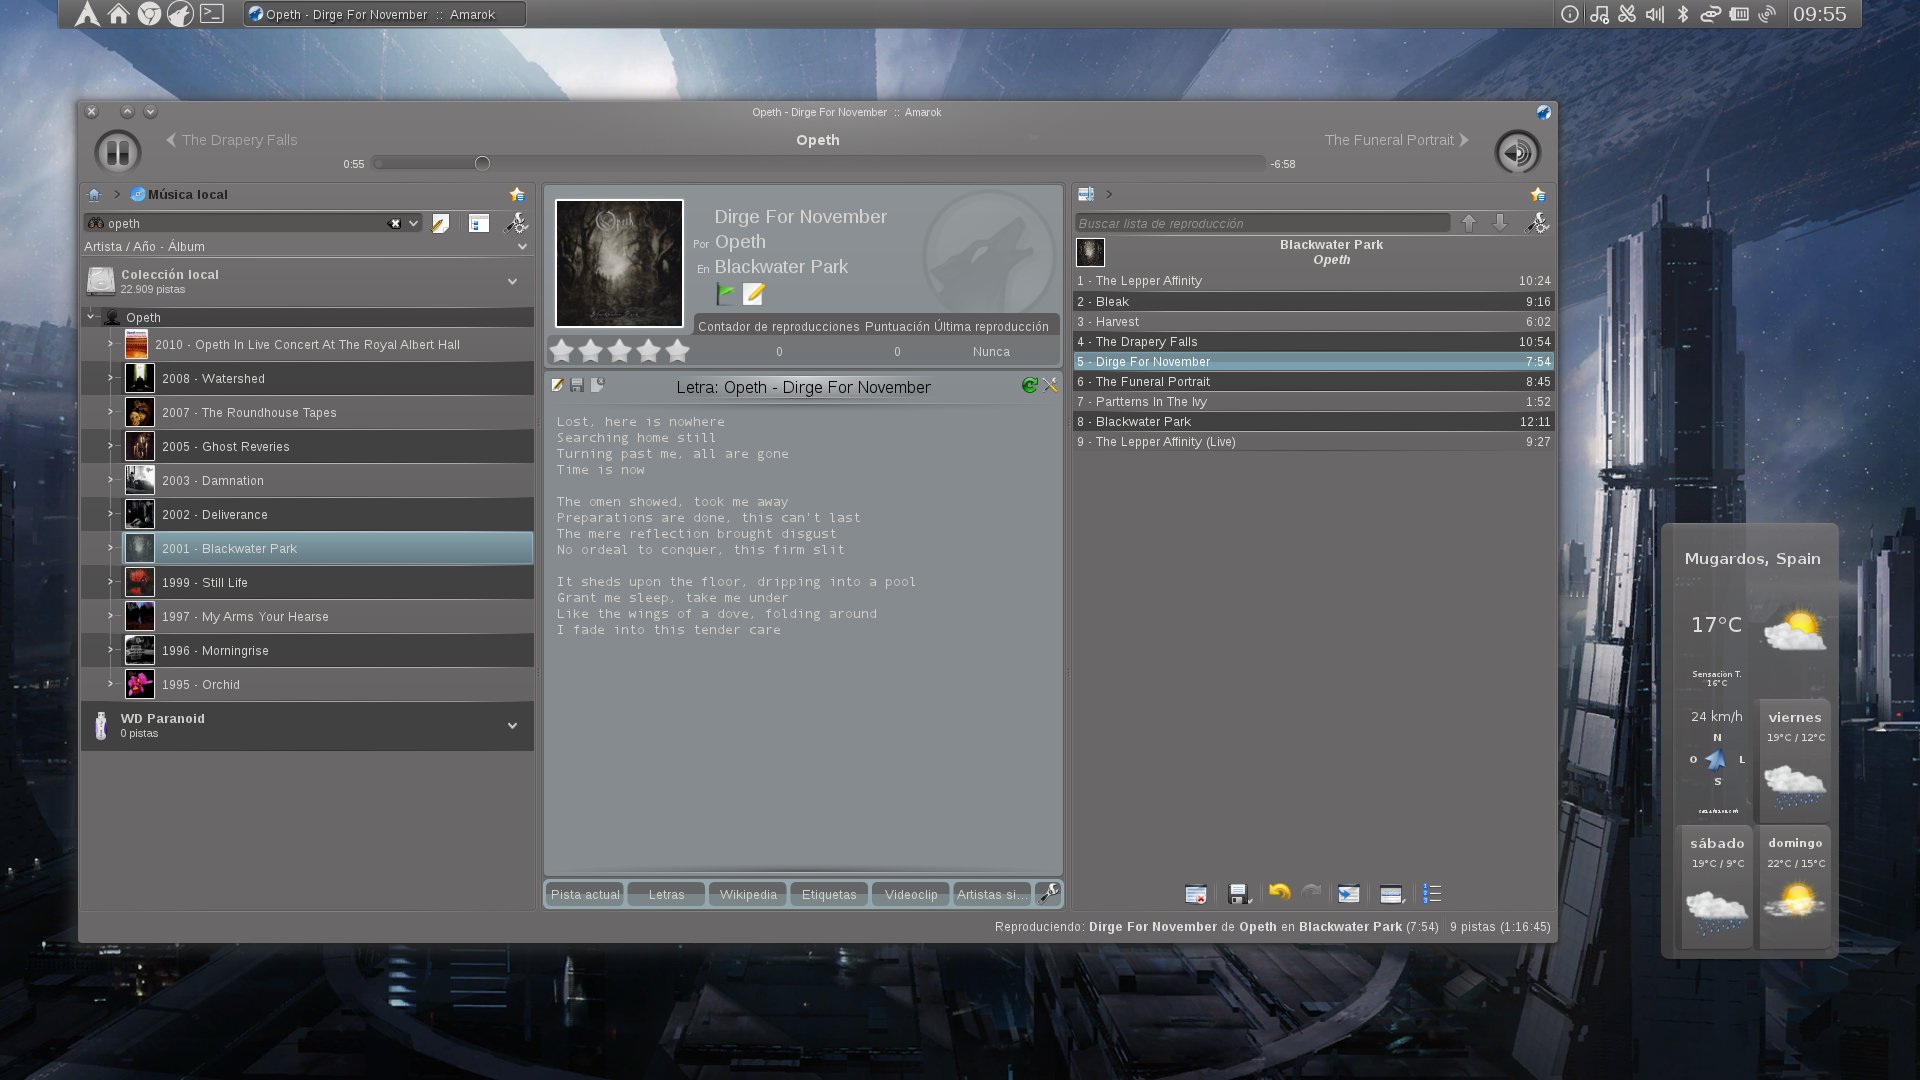Go to home in the media sources breadcrumb
This screenshot has height=1080, width=1920.
tap(94, 195)
